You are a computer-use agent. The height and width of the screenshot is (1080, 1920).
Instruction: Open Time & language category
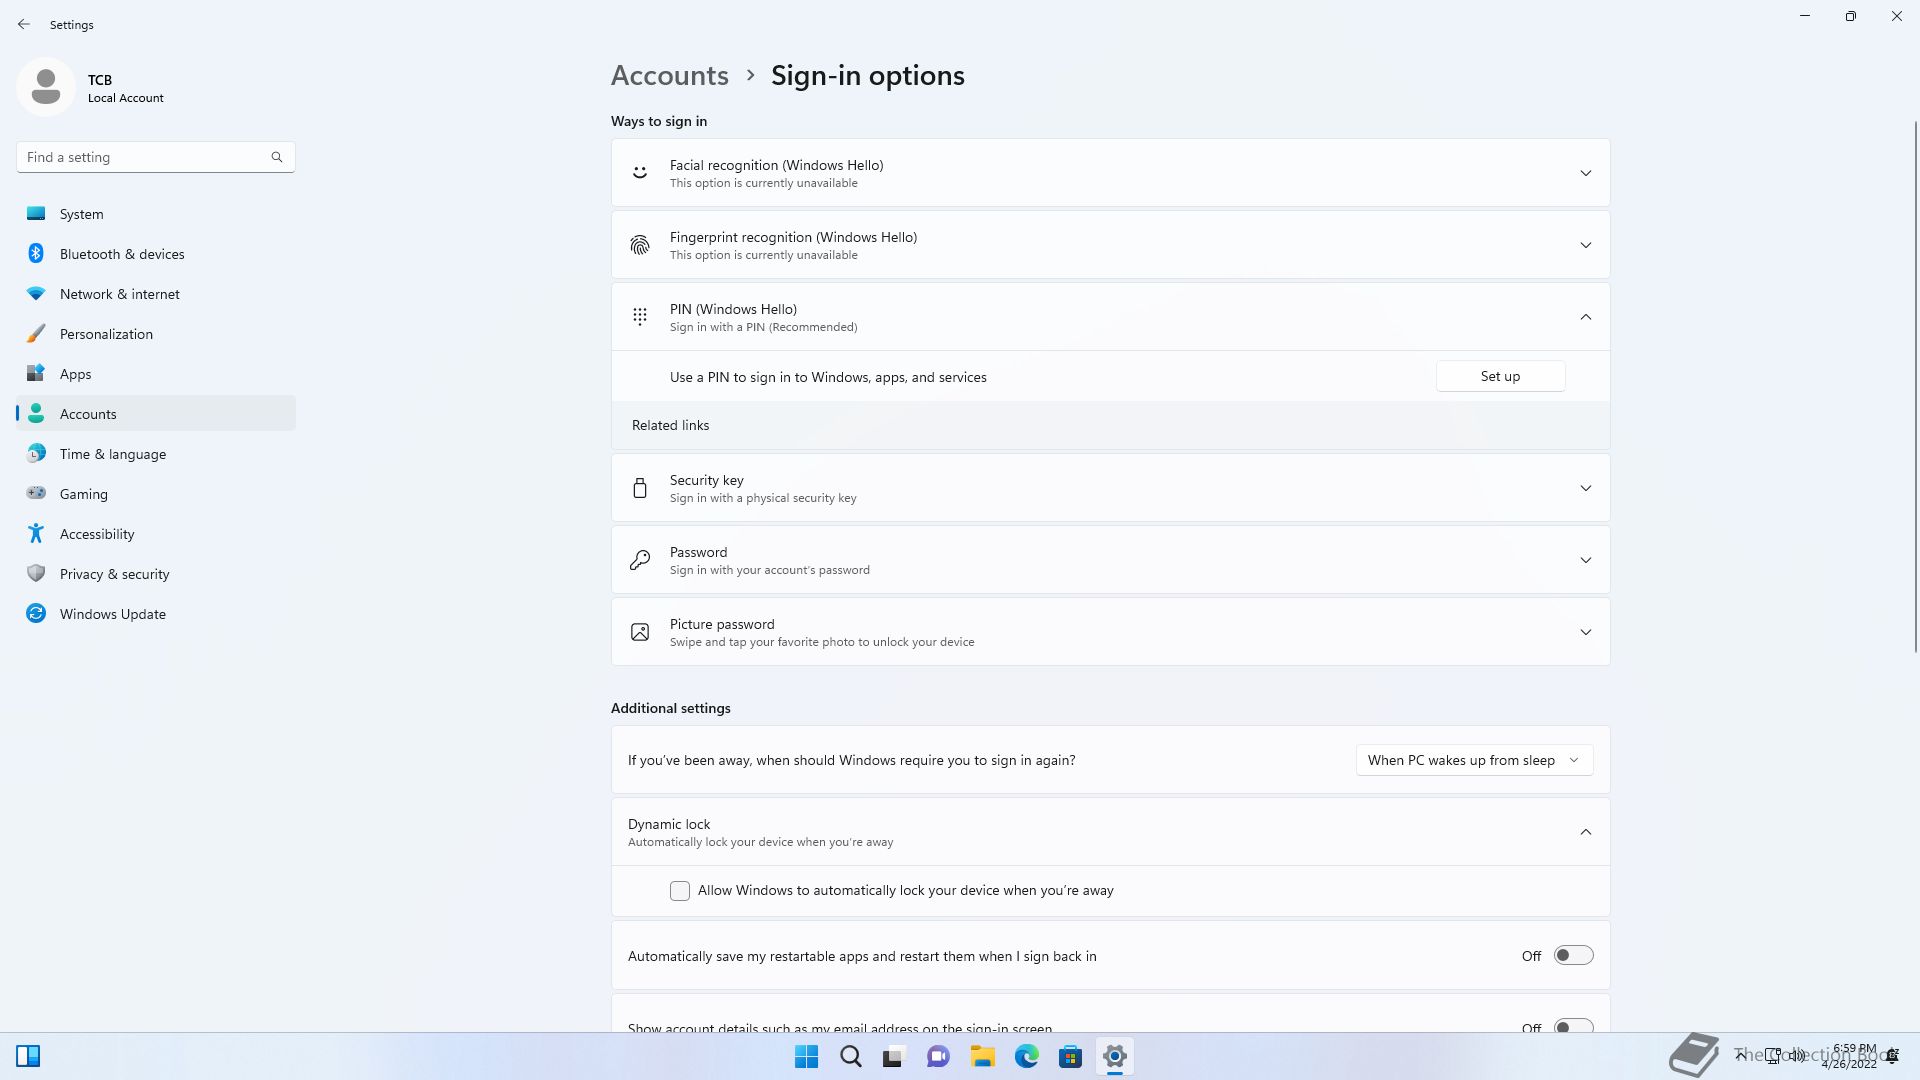(x=156, y=454)
